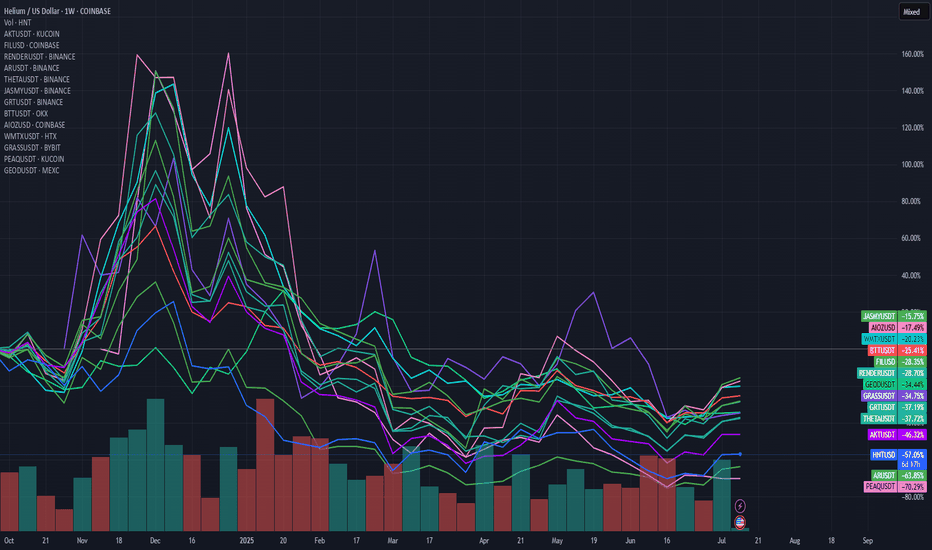Click the GRTUSDT -37.19% price scale label
This screenshot has height=550, width=932.
[x=896, y=407]
